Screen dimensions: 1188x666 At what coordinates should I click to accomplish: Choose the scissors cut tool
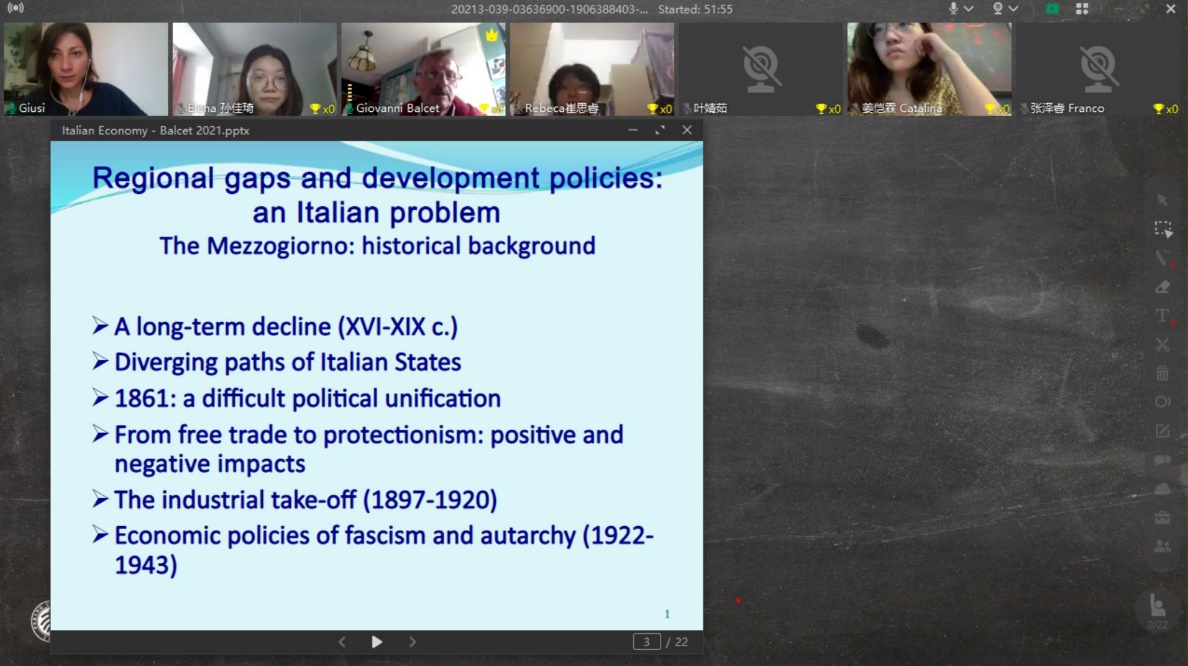1162,345
